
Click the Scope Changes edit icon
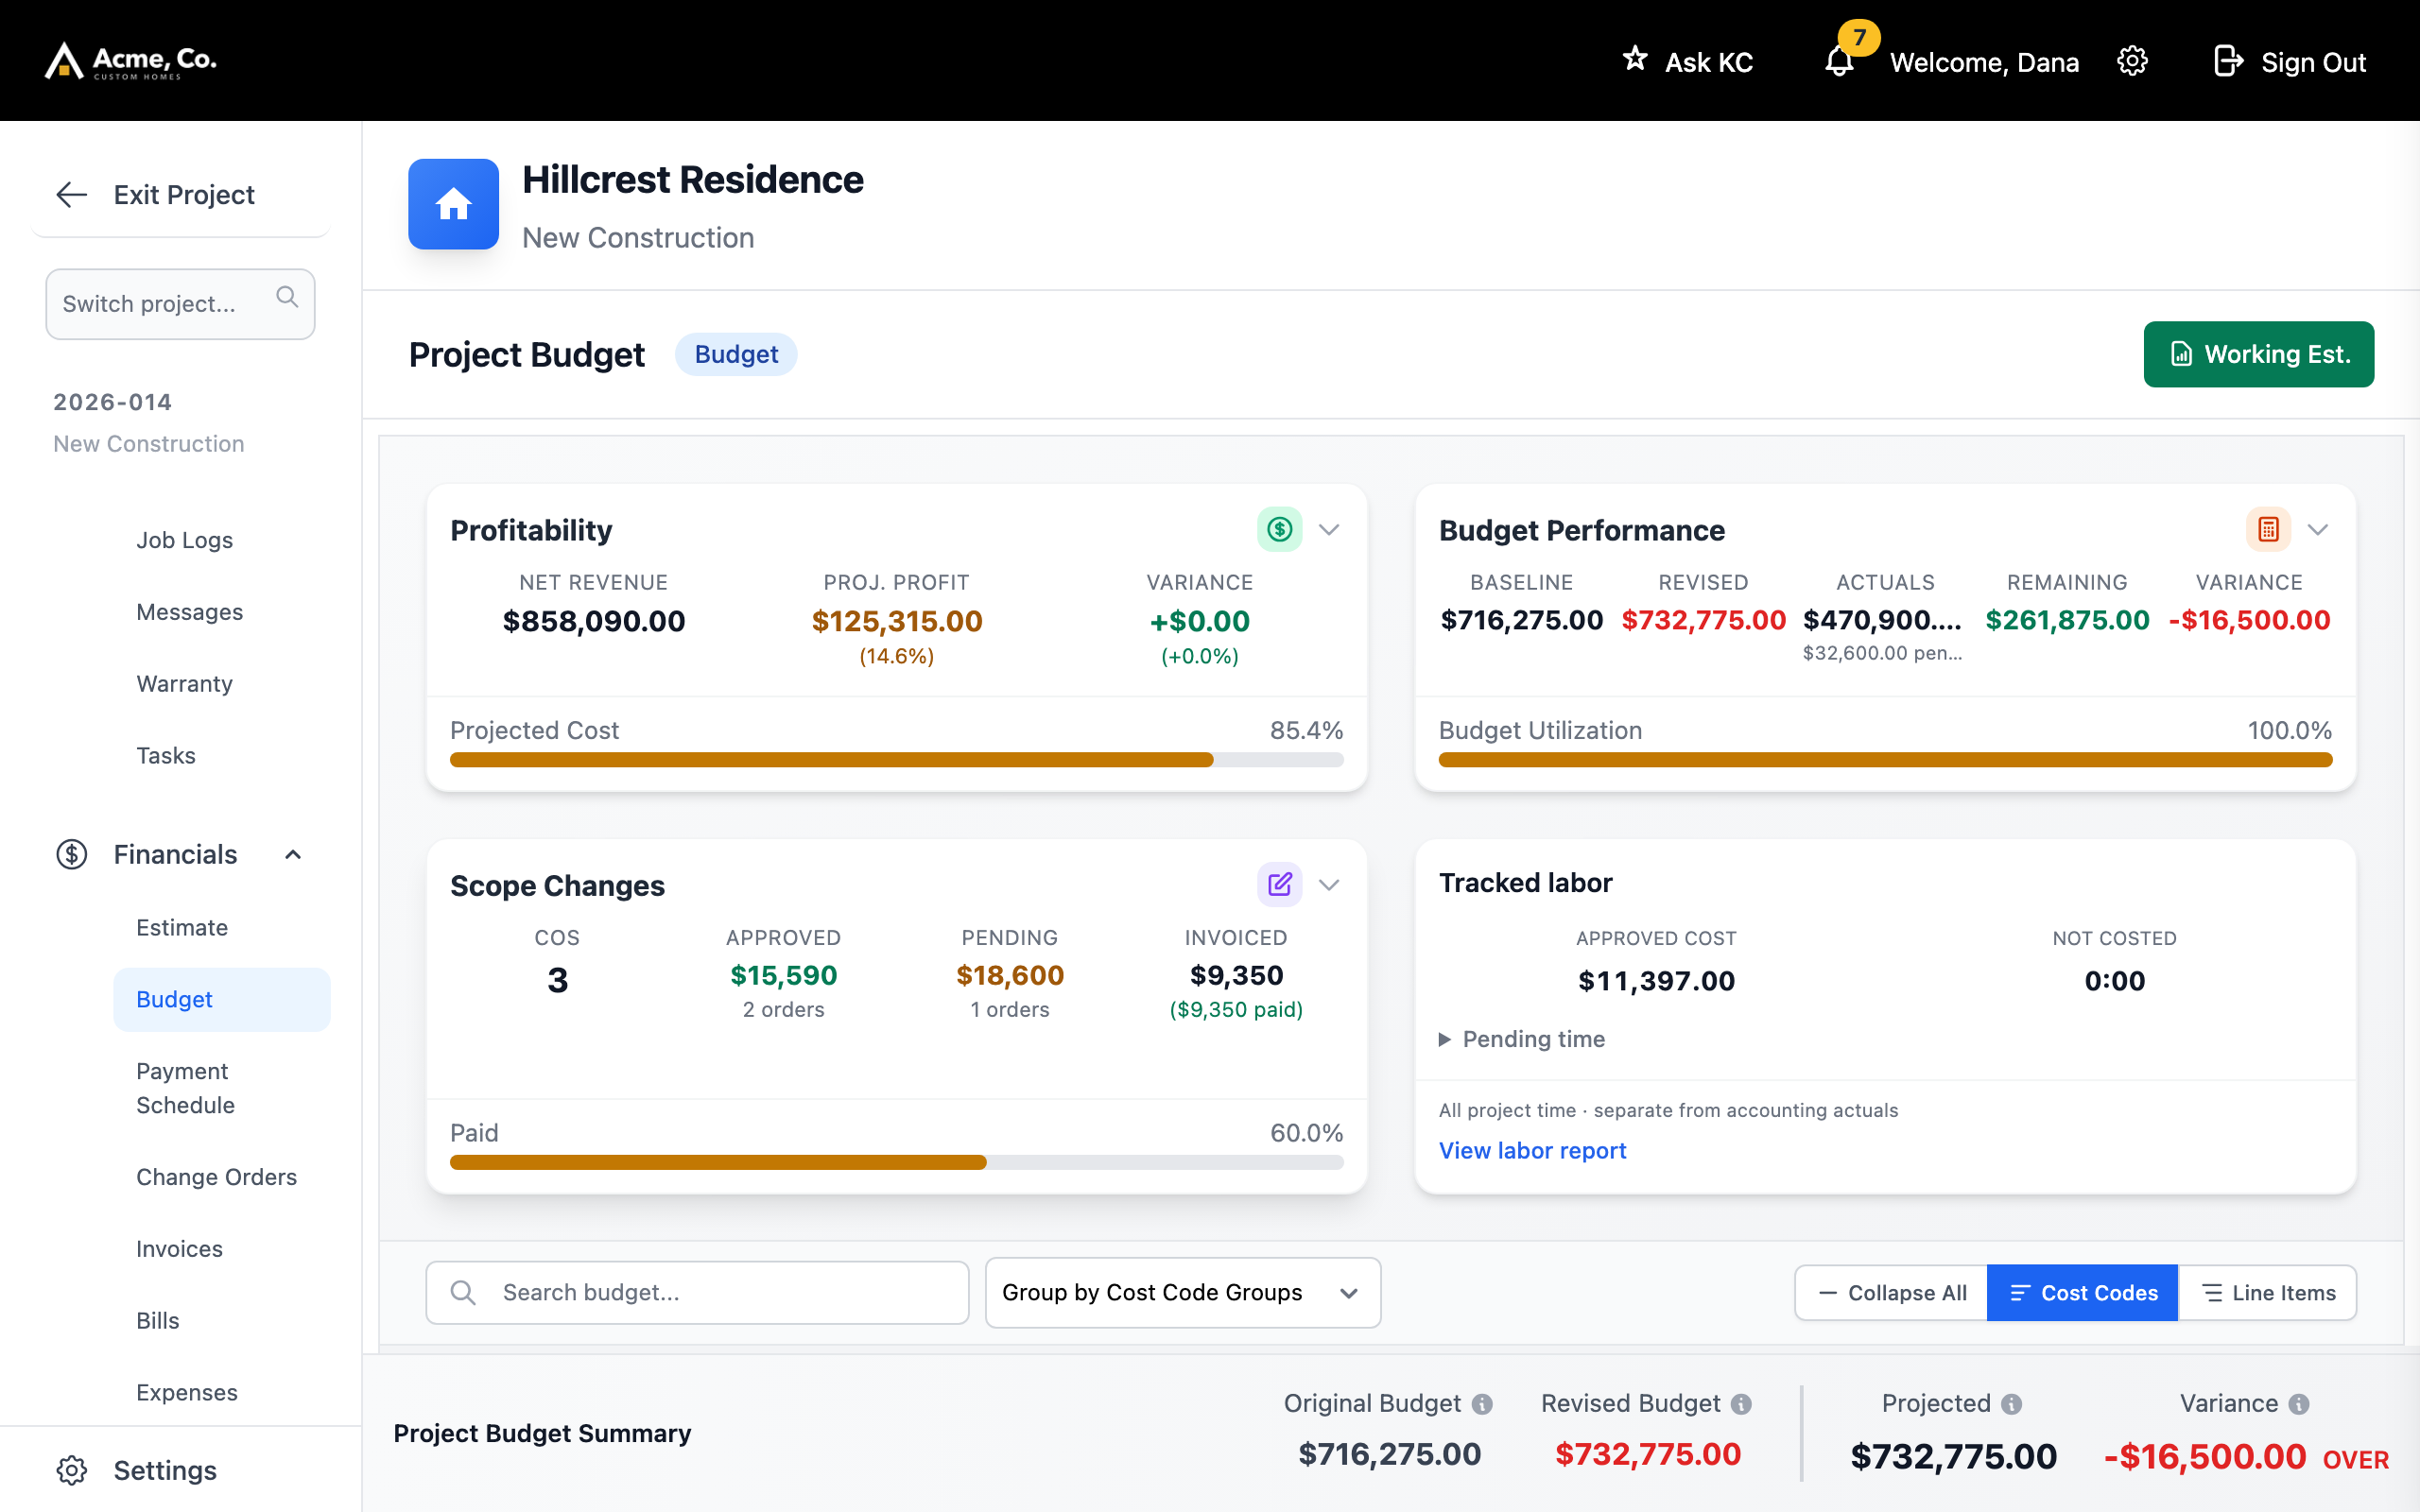1279,884
